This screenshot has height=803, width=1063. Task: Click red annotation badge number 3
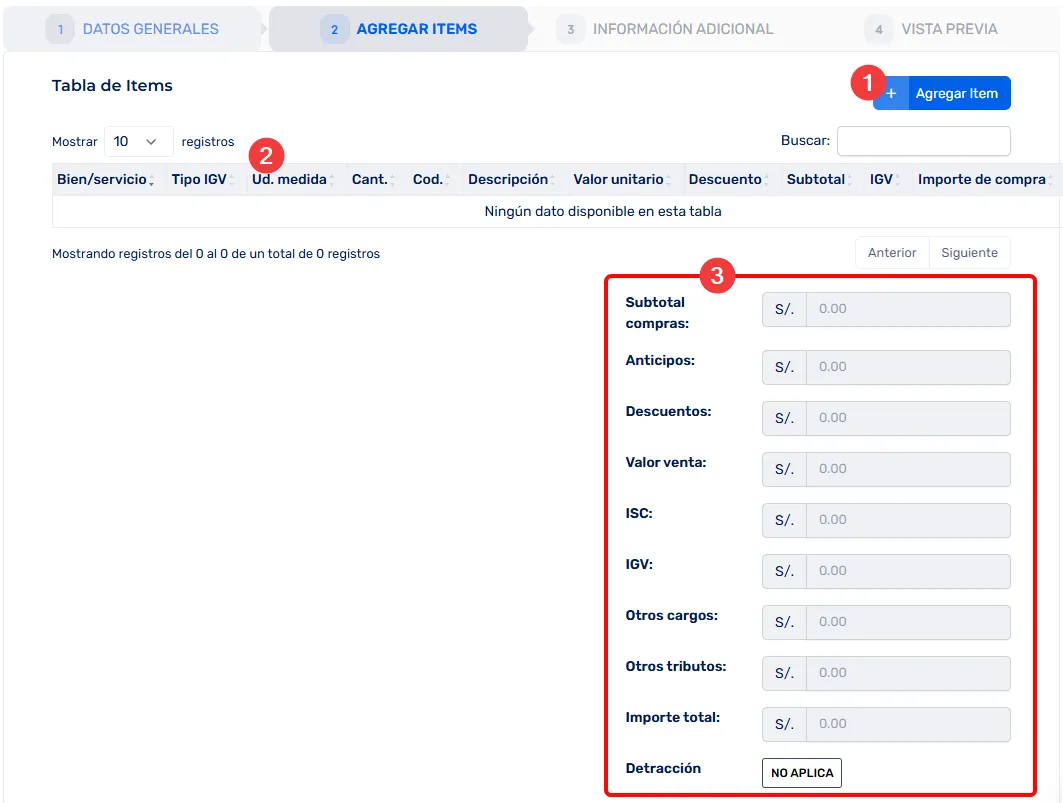(716, 276)
